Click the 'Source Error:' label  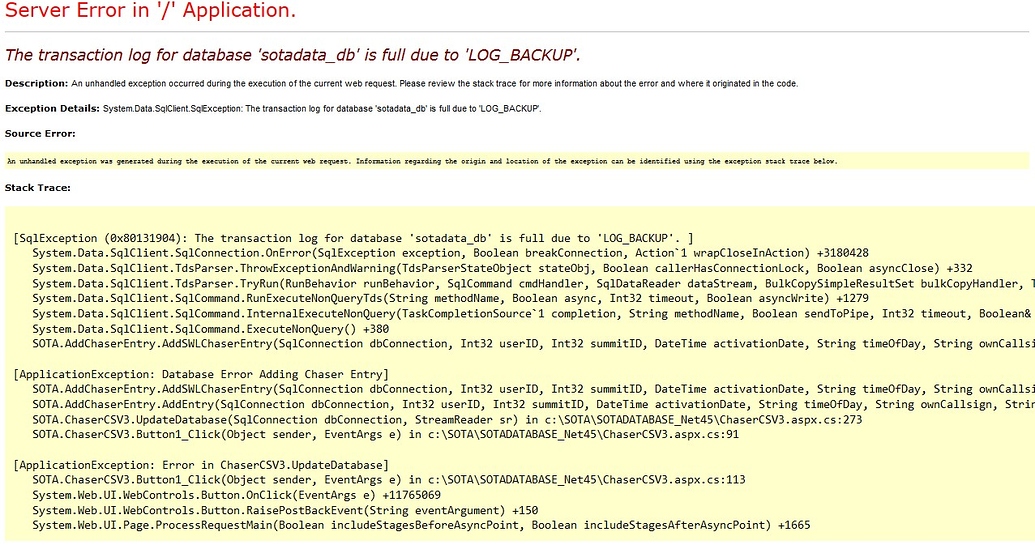[40, 133]
